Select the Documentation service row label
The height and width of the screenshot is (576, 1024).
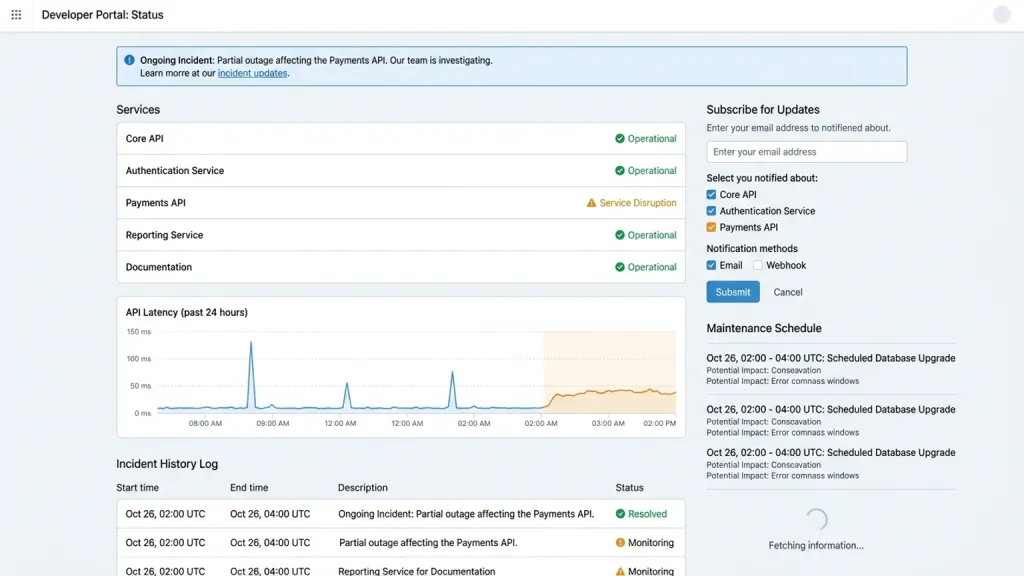(x=159, y=267)
